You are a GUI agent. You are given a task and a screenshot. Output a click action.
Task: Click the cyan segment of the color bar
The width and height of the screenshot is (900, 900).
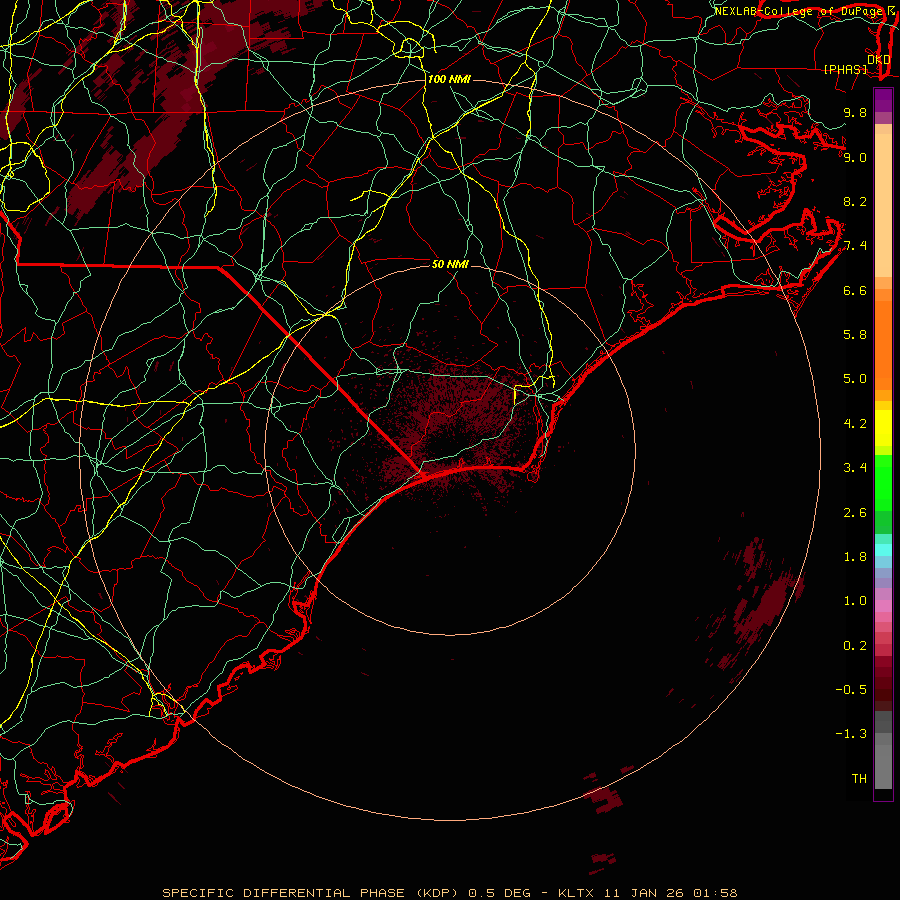[883, 550]
